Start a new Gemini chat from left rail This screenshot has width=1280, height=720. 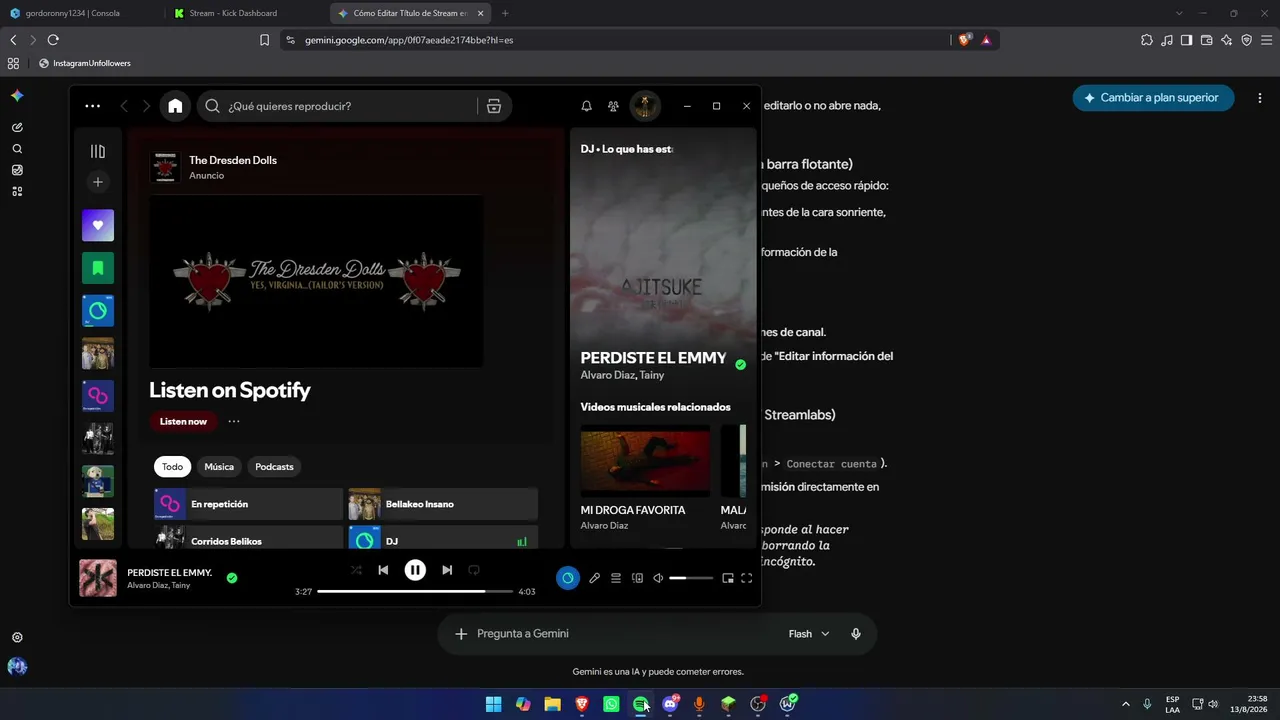[x=17, y=128]
